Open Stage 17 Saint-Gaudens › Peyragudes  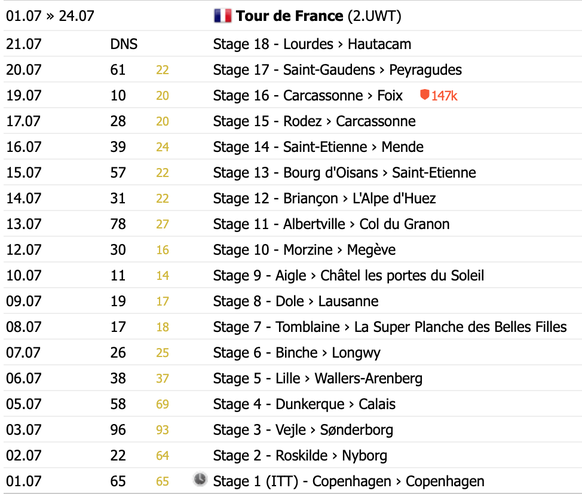pyautogui.click(x=337, y=70)
